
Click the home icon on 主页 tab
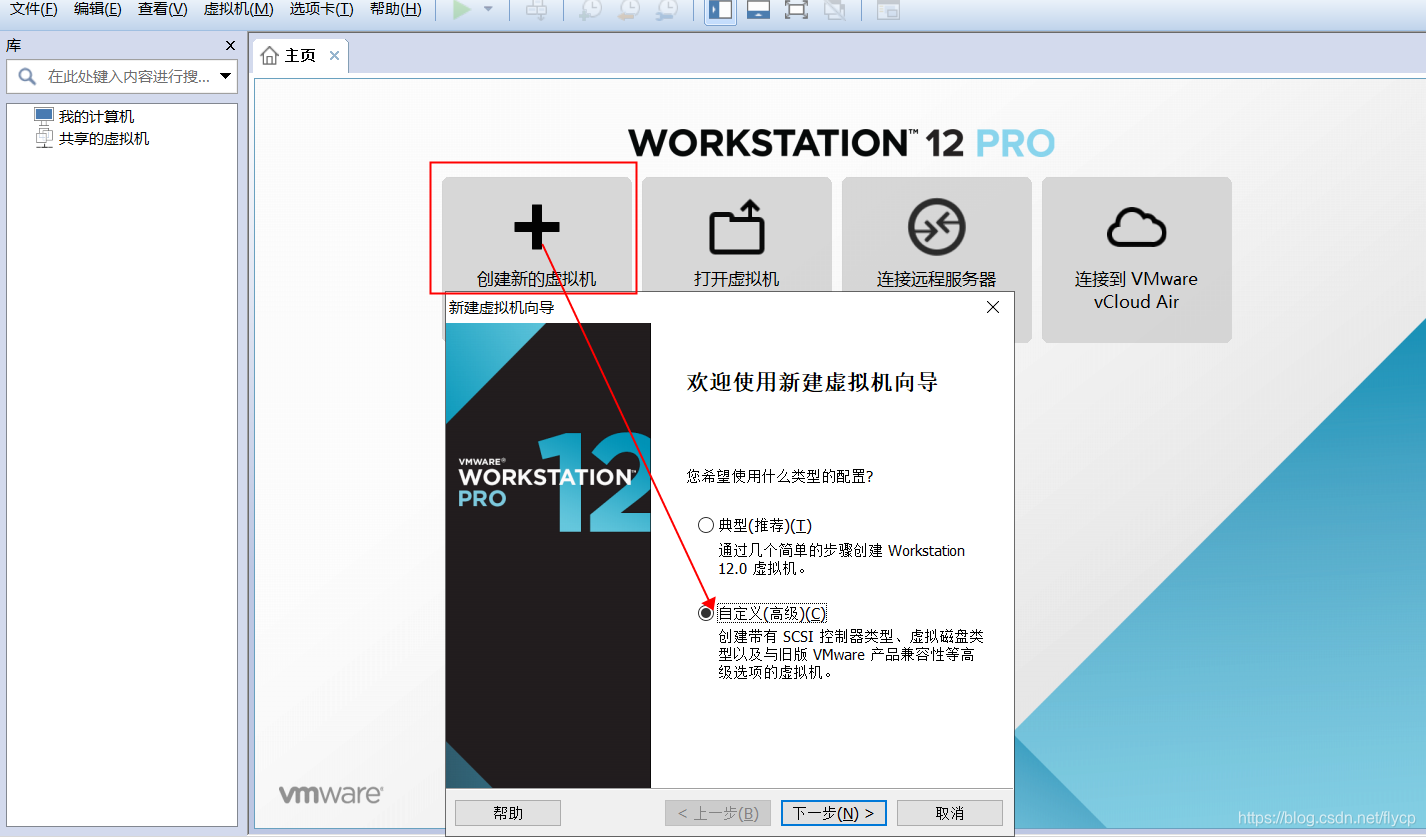coord(269,56)
